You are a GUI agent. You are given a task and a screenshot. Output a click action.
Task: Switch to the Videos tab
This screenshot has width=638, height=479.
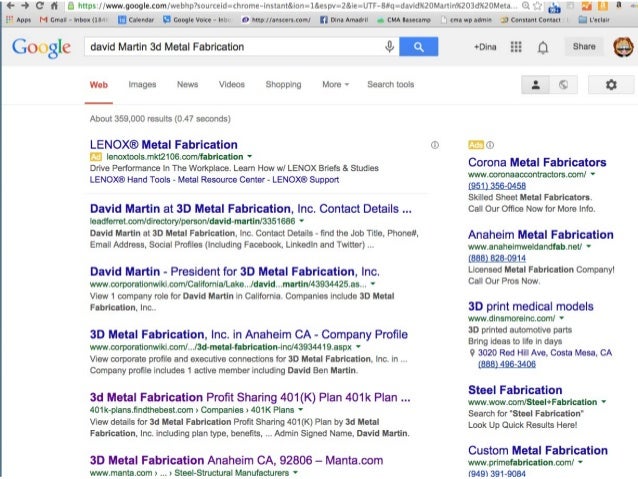coord(232,85)
